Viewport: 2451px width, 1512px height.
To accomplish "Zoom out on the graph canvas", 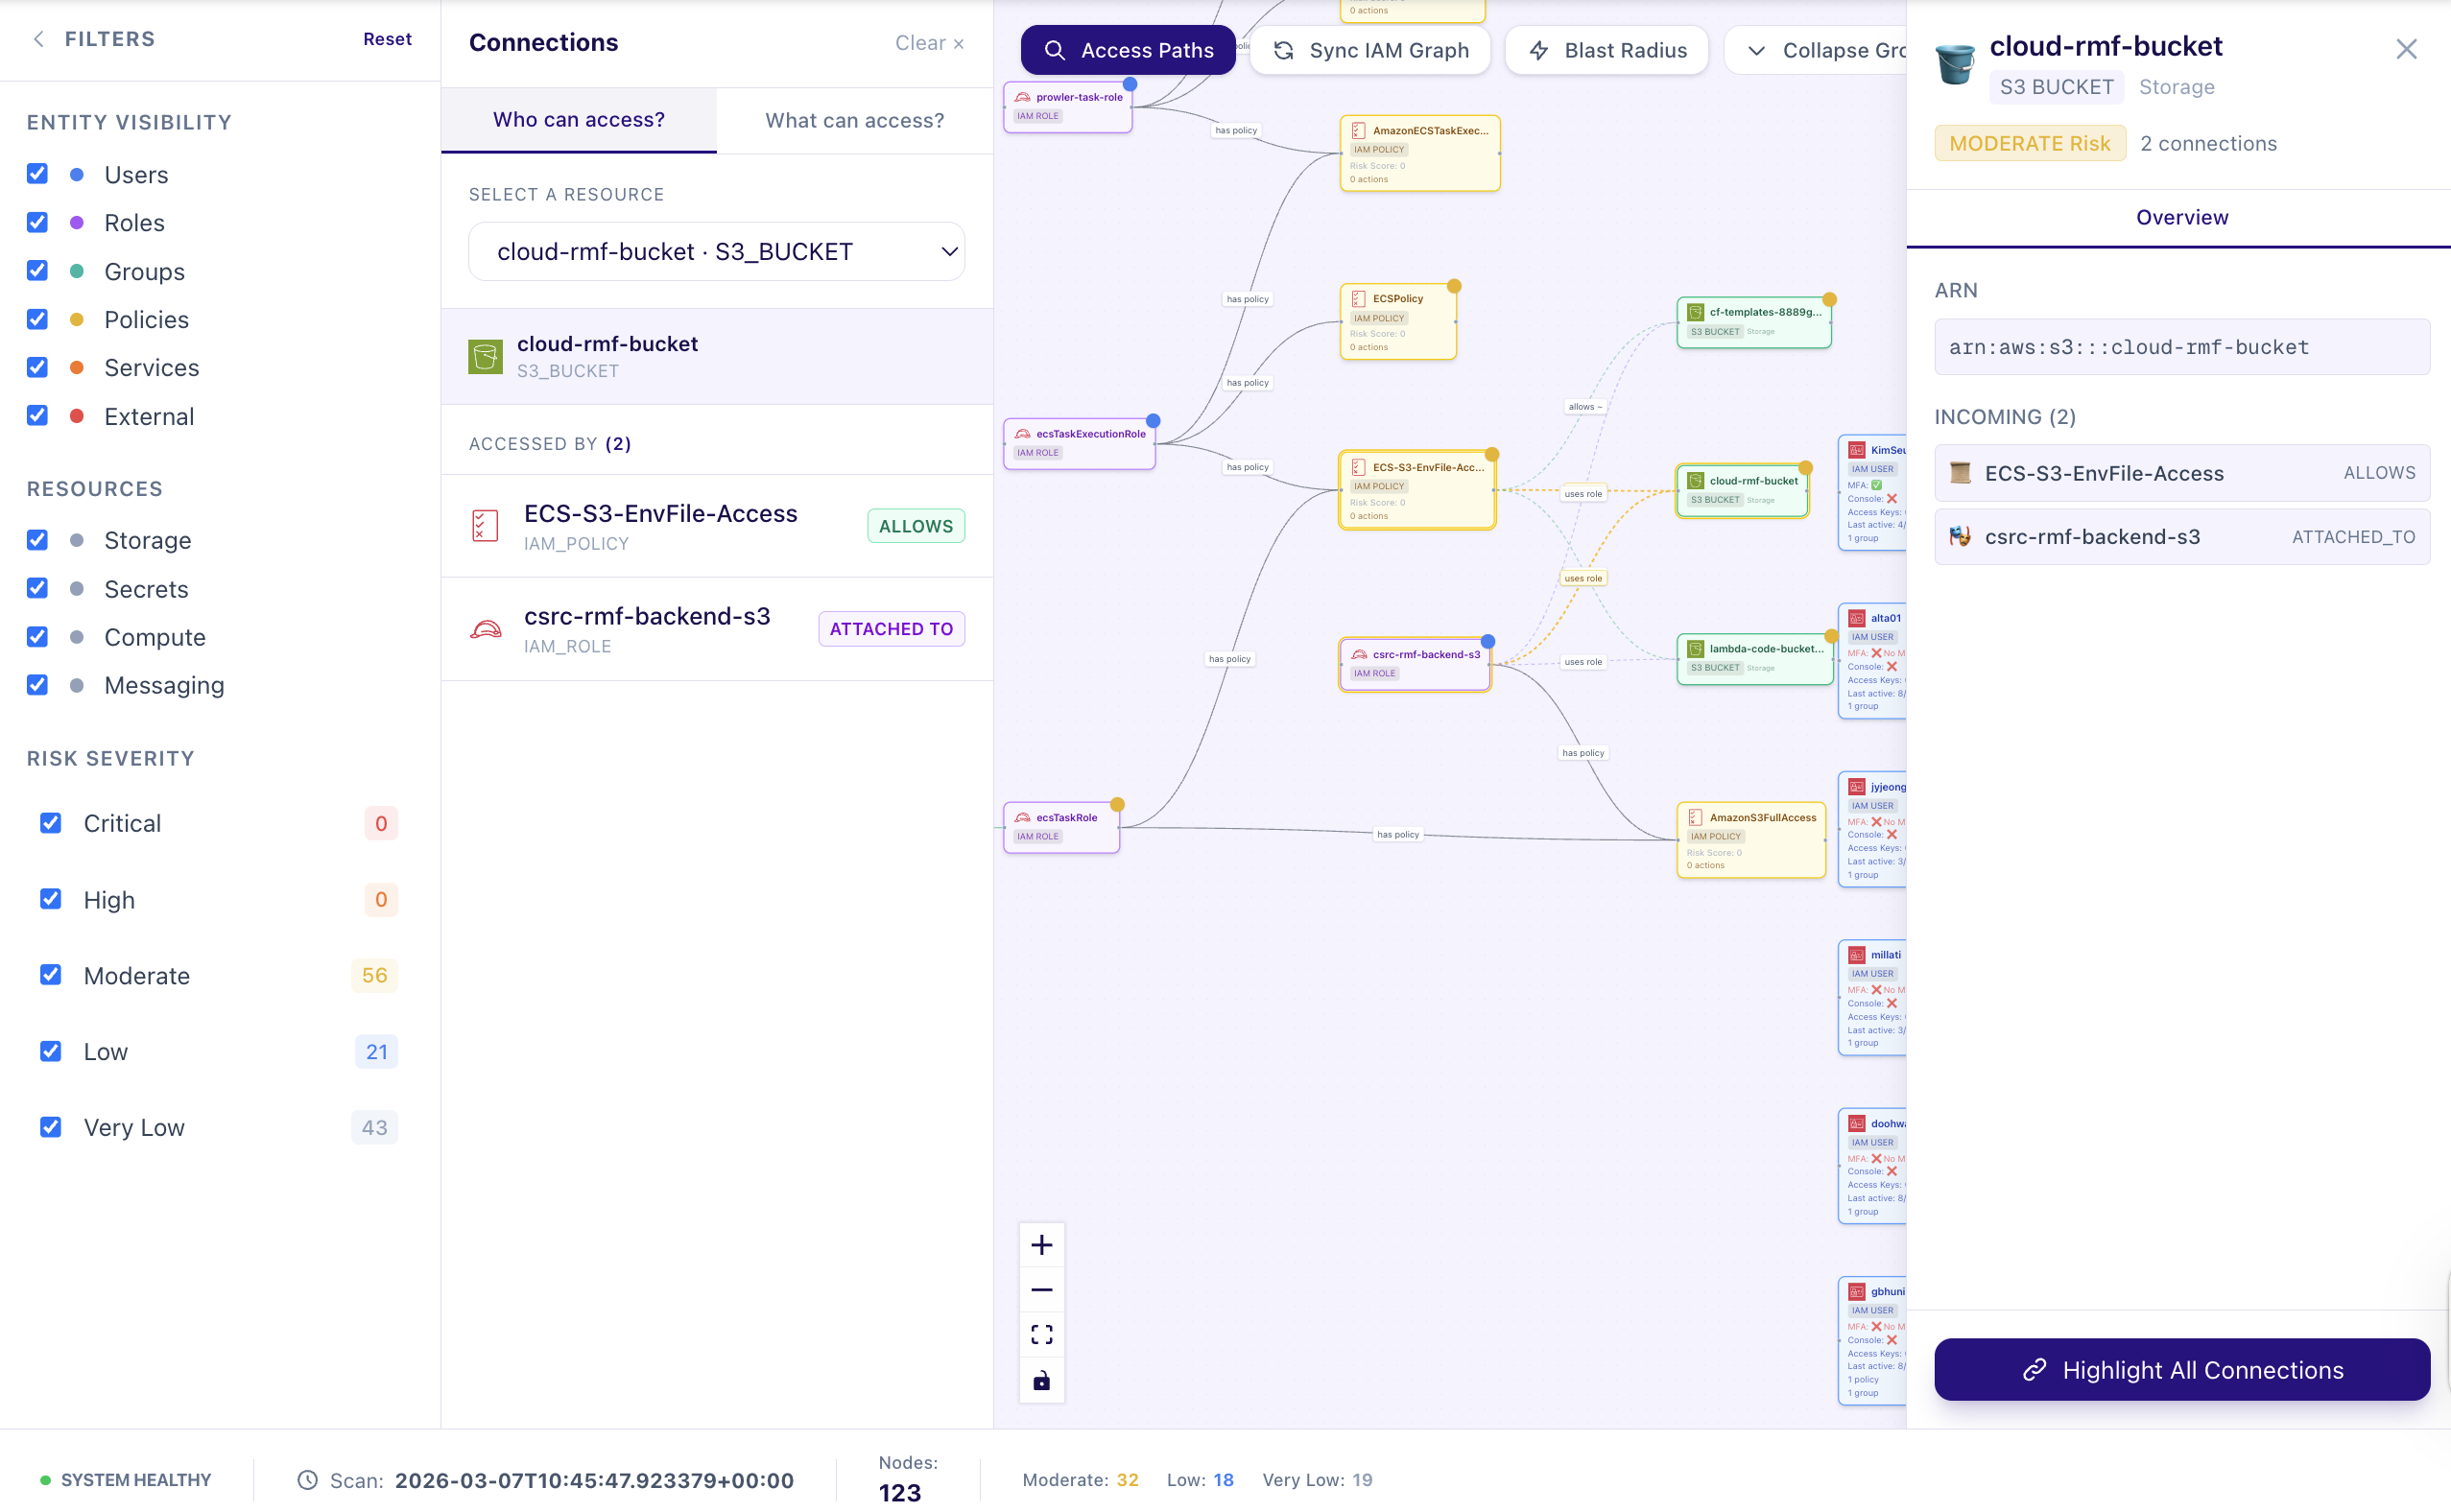I will (x=1041, y=1290).
